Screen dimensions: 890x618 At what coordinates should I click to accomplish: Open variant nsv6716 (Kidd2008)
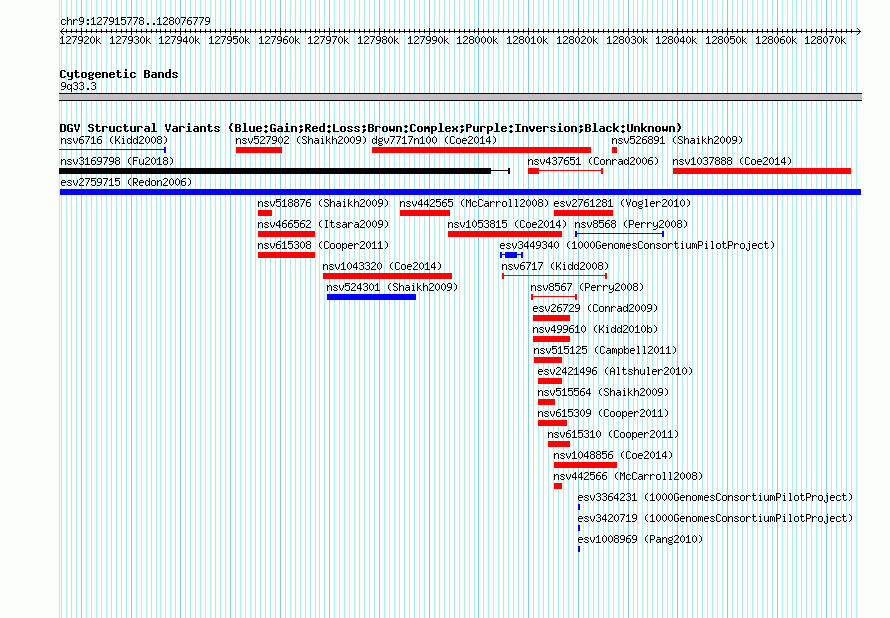click(114, 140)
